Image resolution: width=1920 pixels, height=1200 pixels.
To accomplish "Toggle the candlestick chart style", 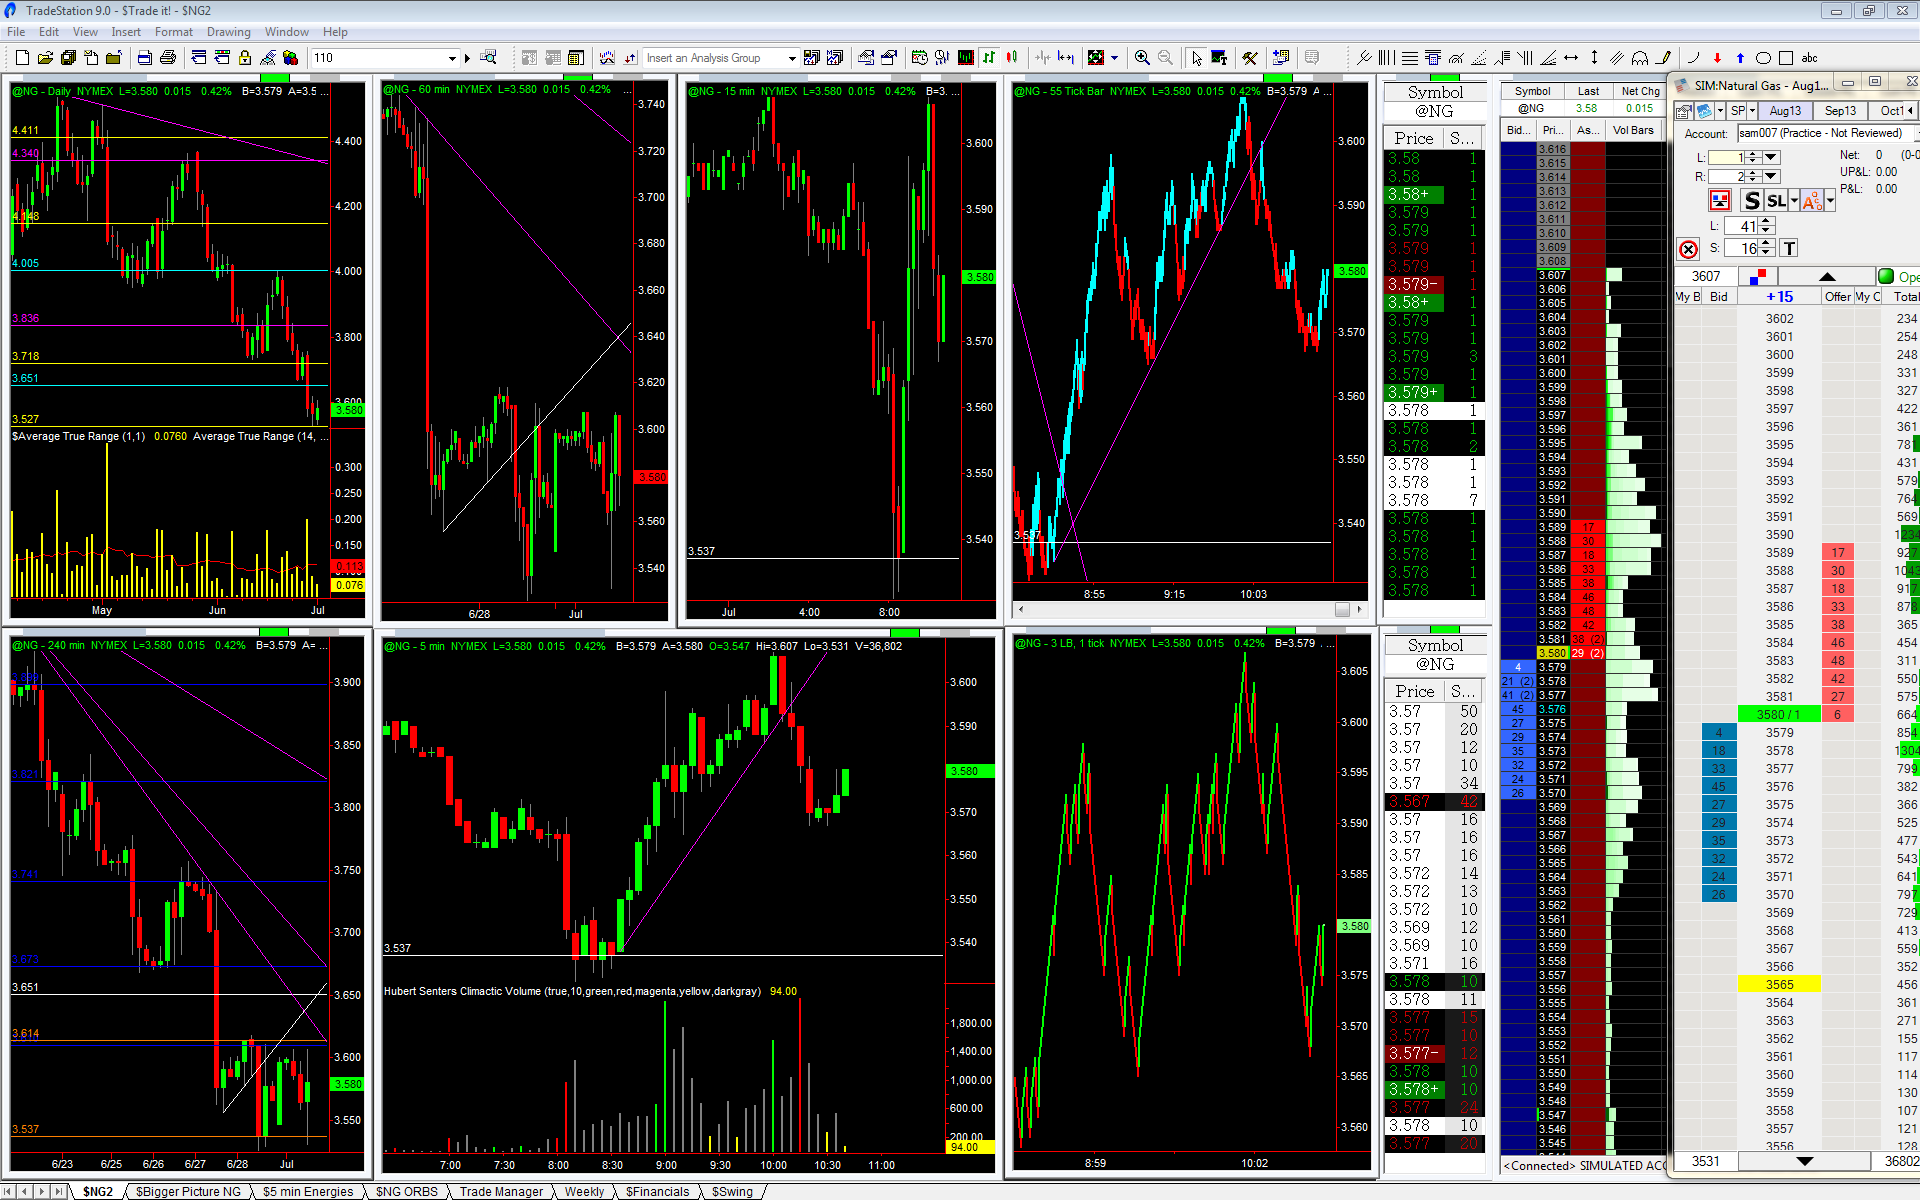I will pos(1012,58).
